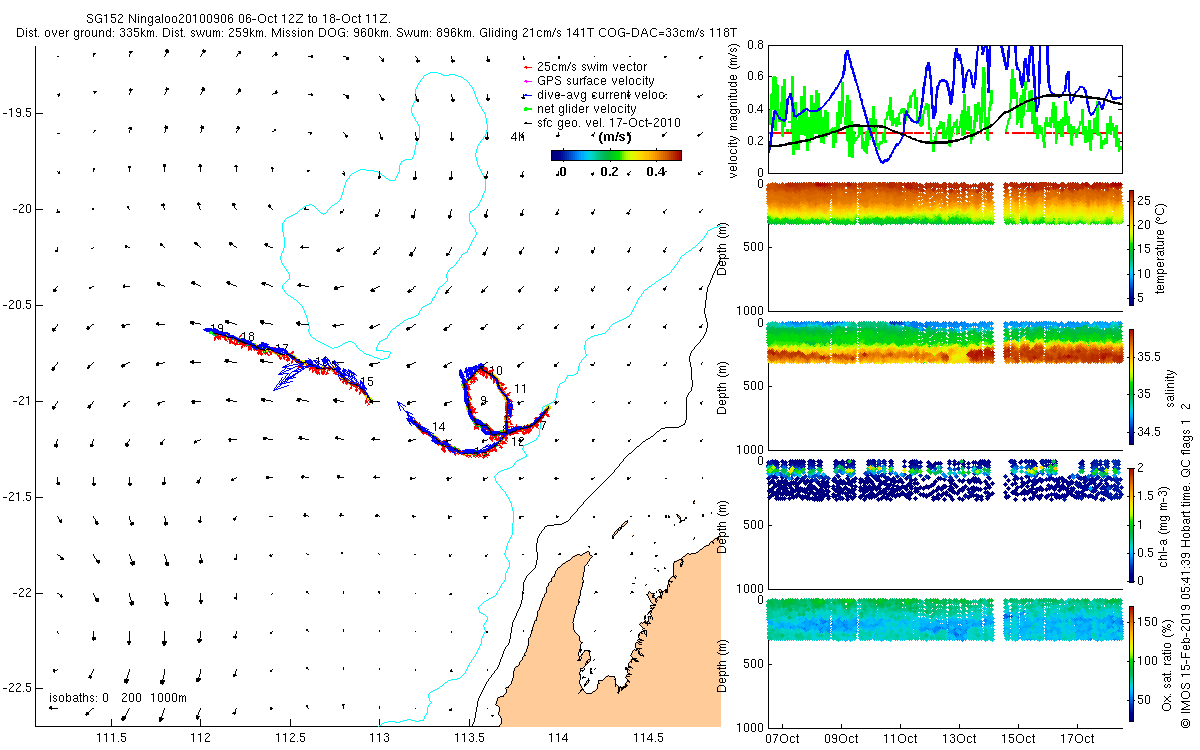This screenshot has width=1200, height=750.
Task: Click the 114.5 longitude tick label
Action: click(x=649, y=739)
